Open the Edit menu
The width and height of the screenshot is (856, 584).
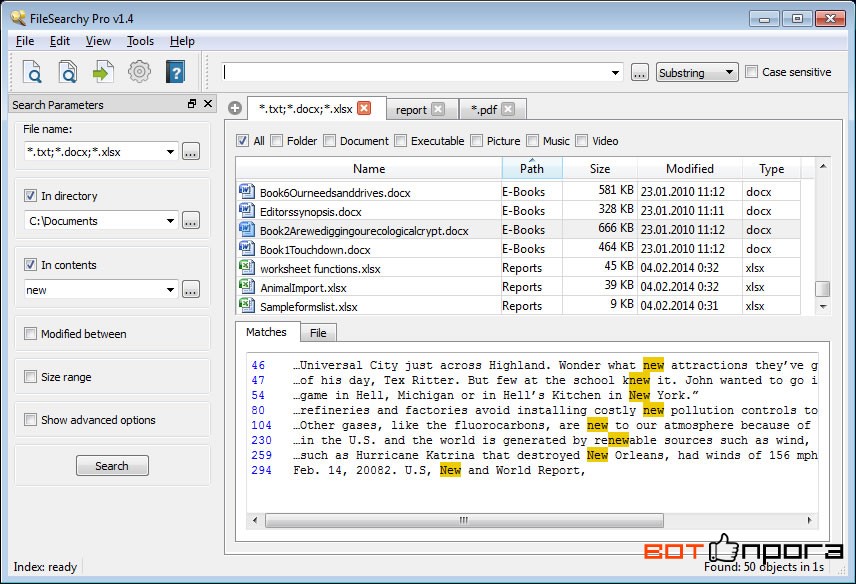point(60,41)
